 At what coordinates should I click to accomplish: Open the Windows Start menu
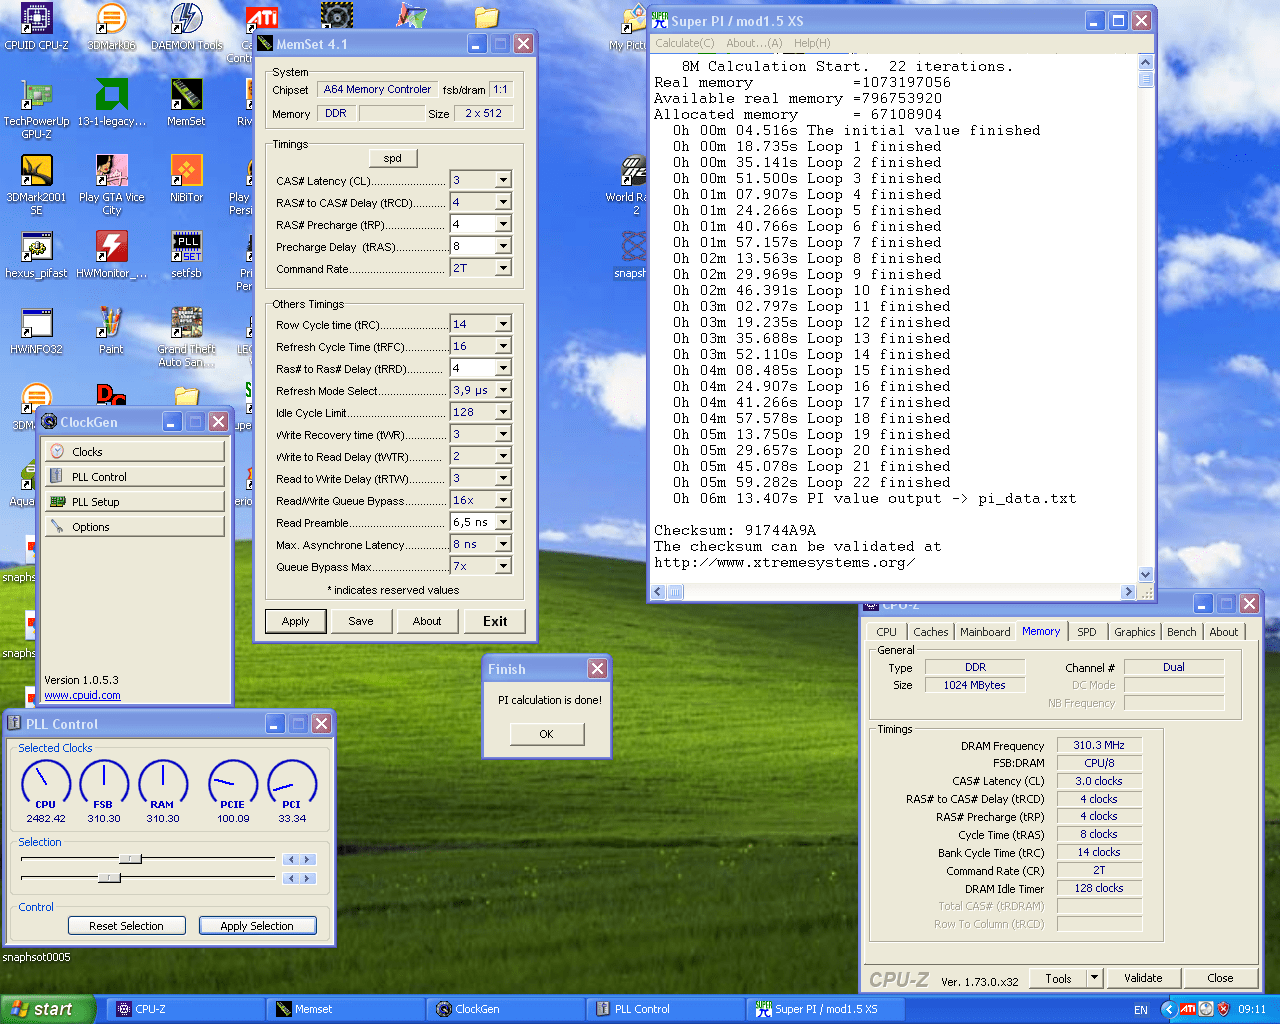pyautogui.click(x=48, y=1009)
